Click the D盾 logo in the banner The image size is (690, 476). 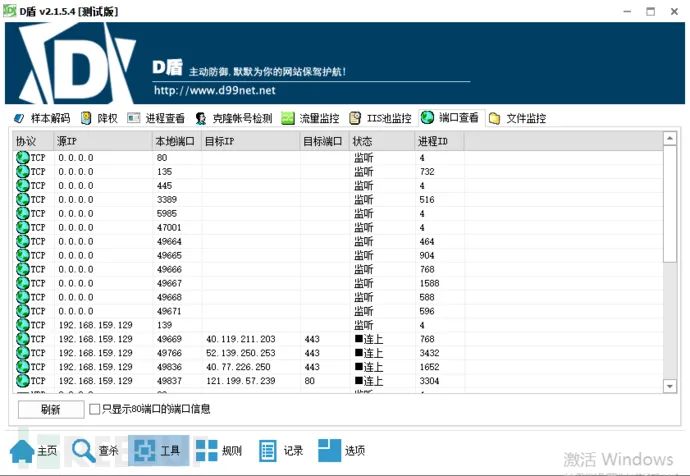point(77,64)
